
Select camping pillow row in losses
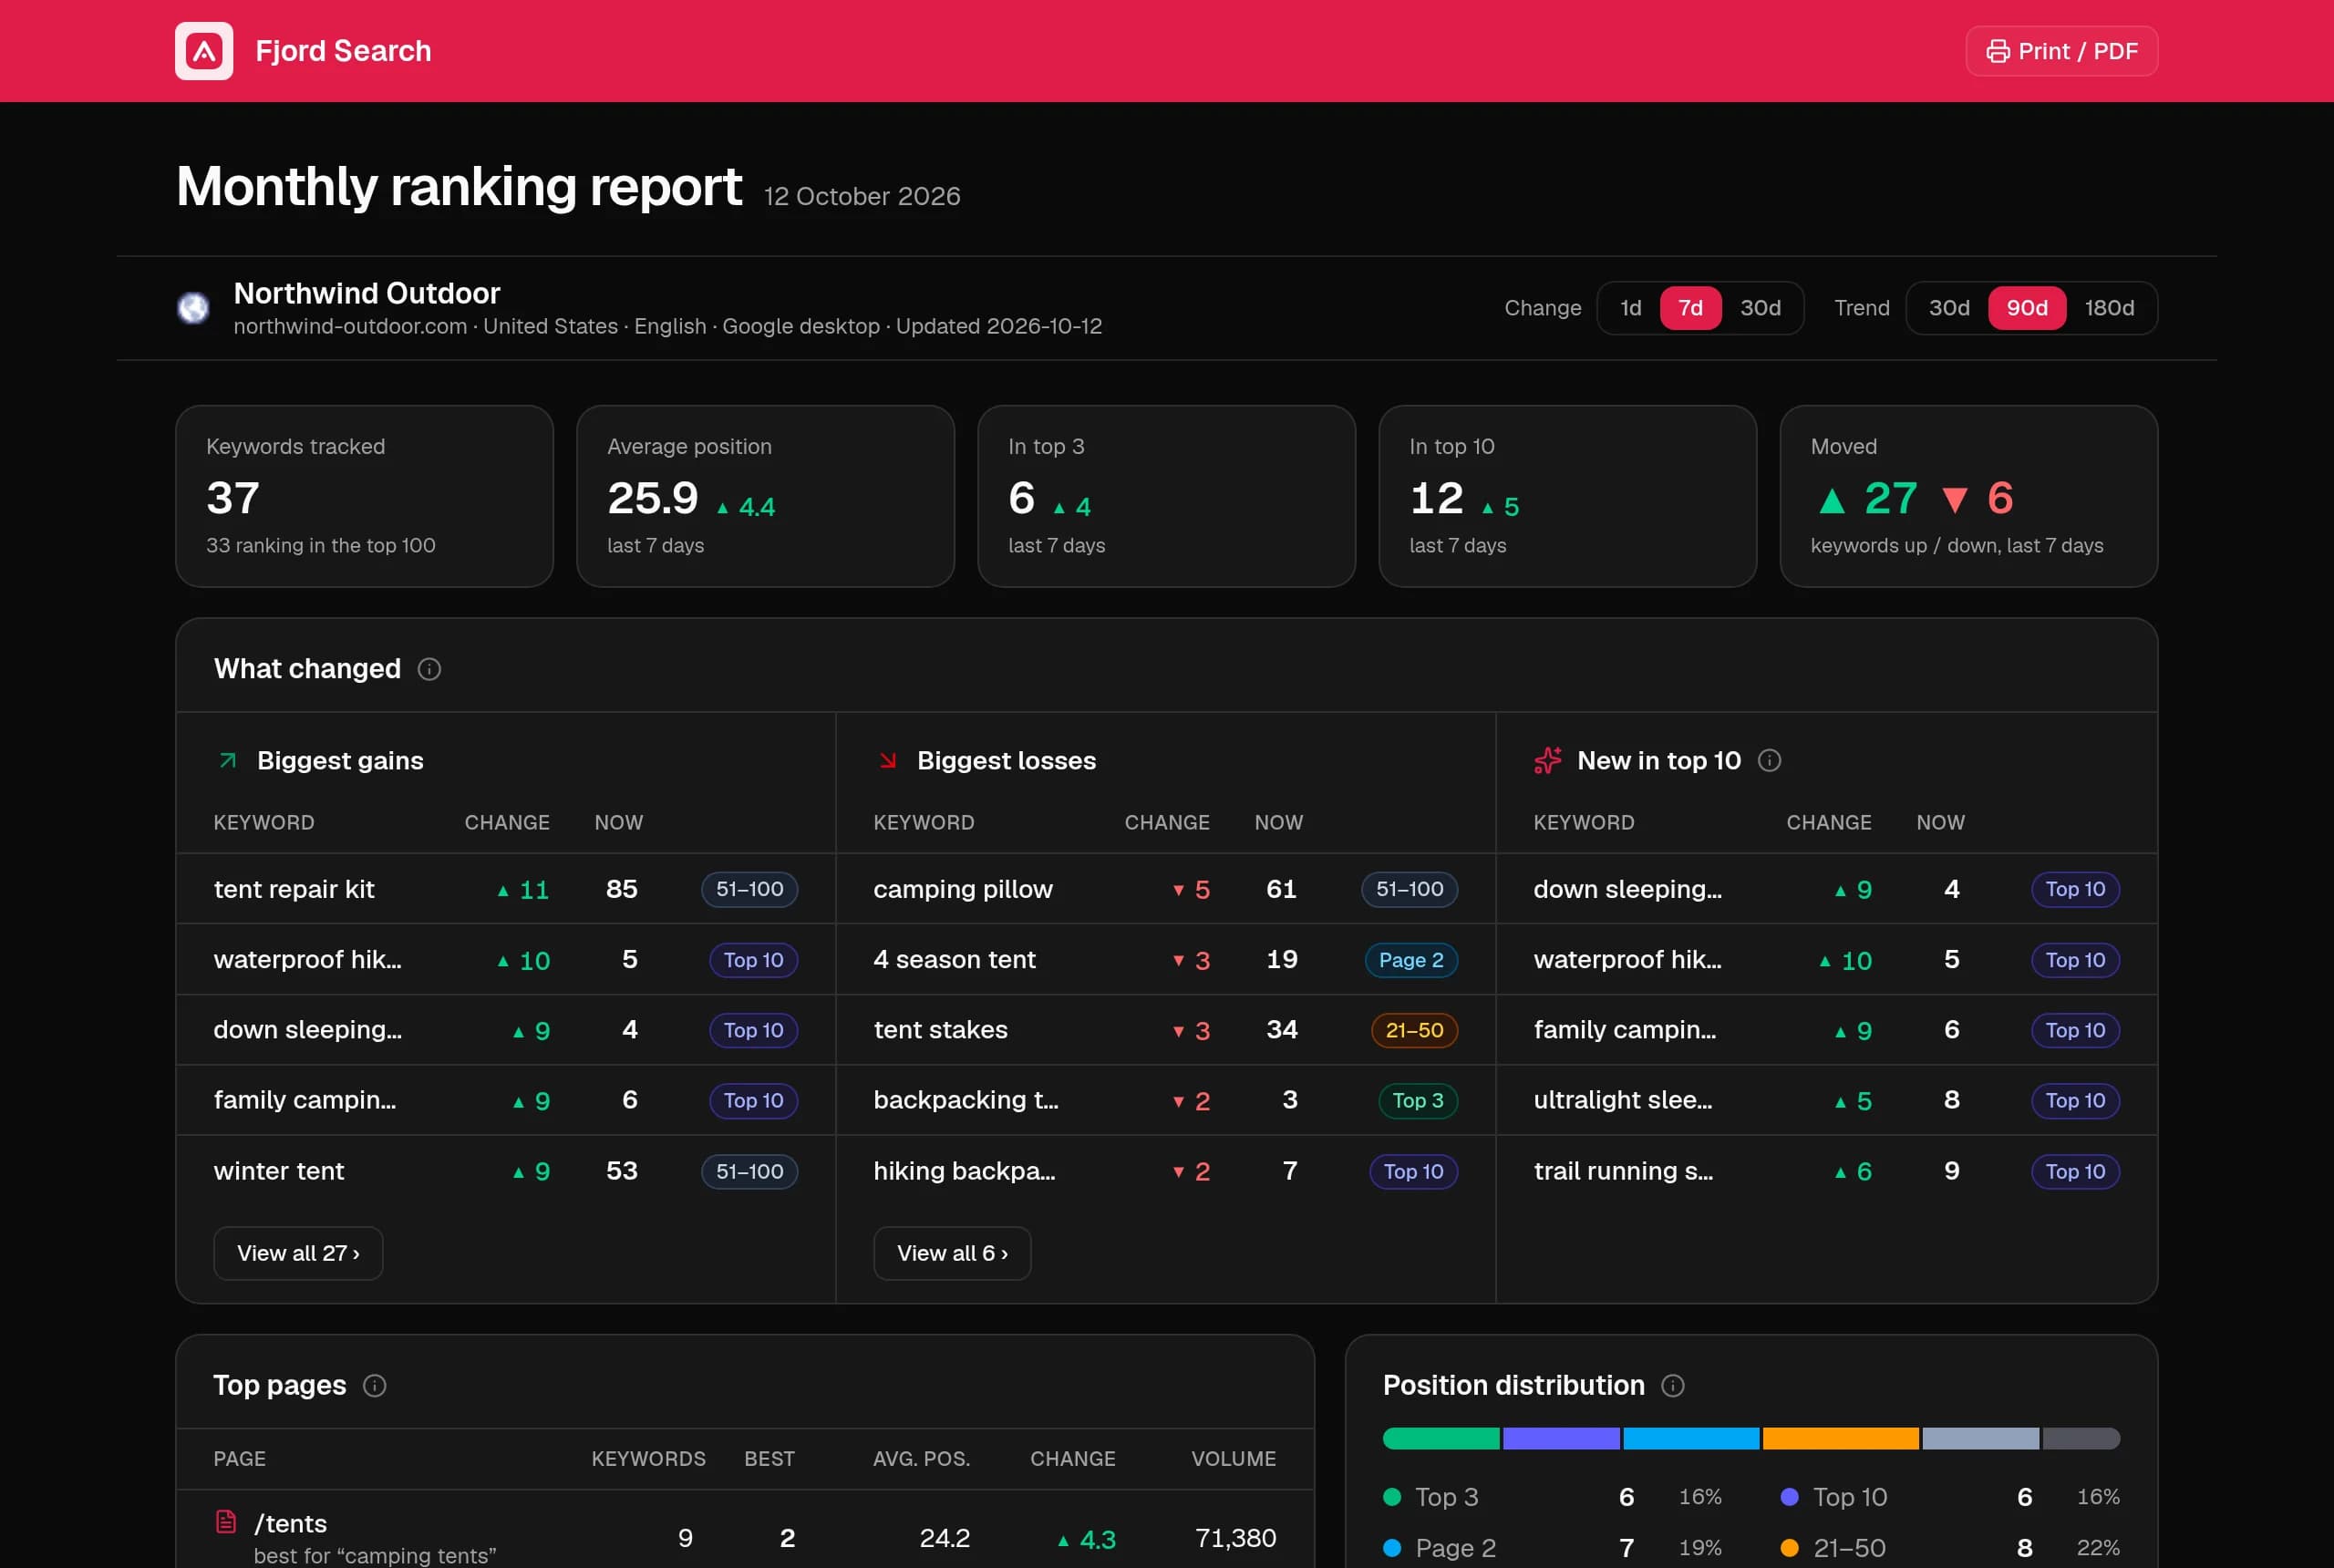click(x=1166, y=889)
